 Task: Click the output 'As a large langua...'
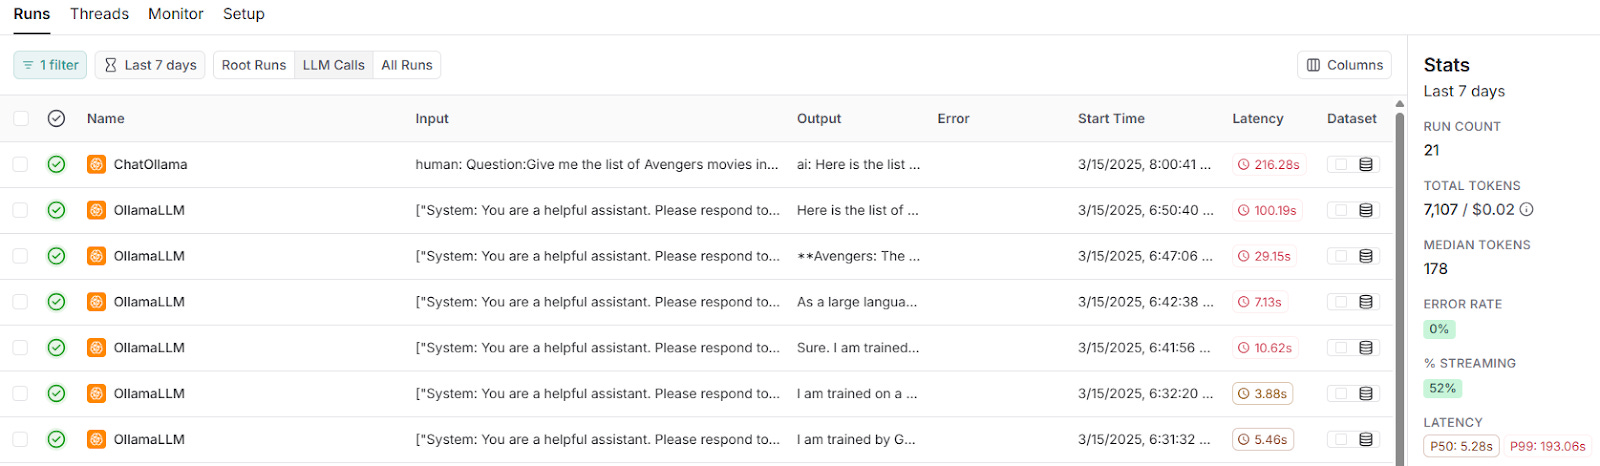pos(857,302)
